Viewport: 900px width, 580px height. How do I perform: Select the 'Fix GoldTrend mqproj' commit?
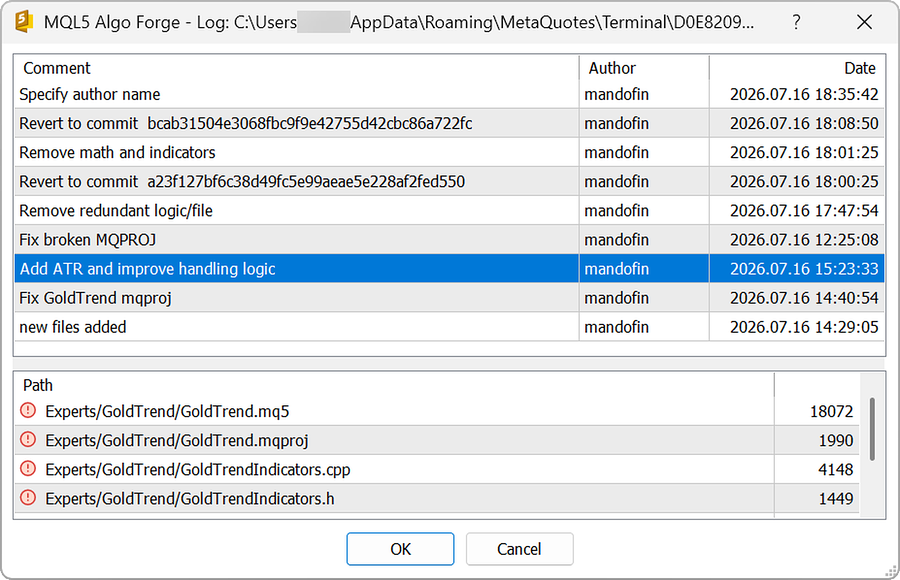click(x=449, y=298)
